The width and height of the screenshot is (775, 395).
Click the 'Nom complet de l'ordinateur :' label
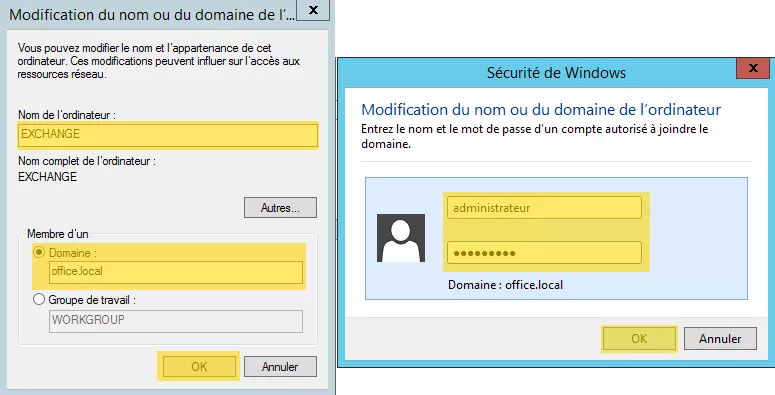[87, 161]
